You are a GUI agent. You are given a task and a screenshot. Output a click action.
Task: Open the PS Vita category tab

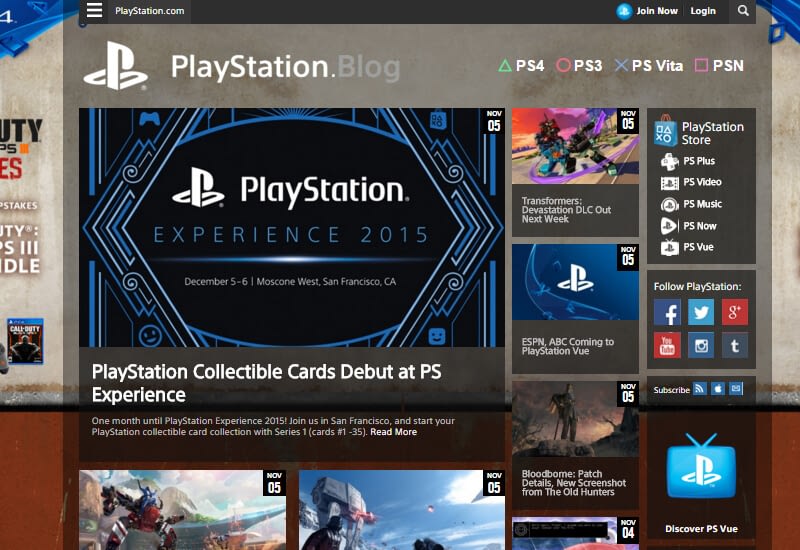tap(648, 66)
